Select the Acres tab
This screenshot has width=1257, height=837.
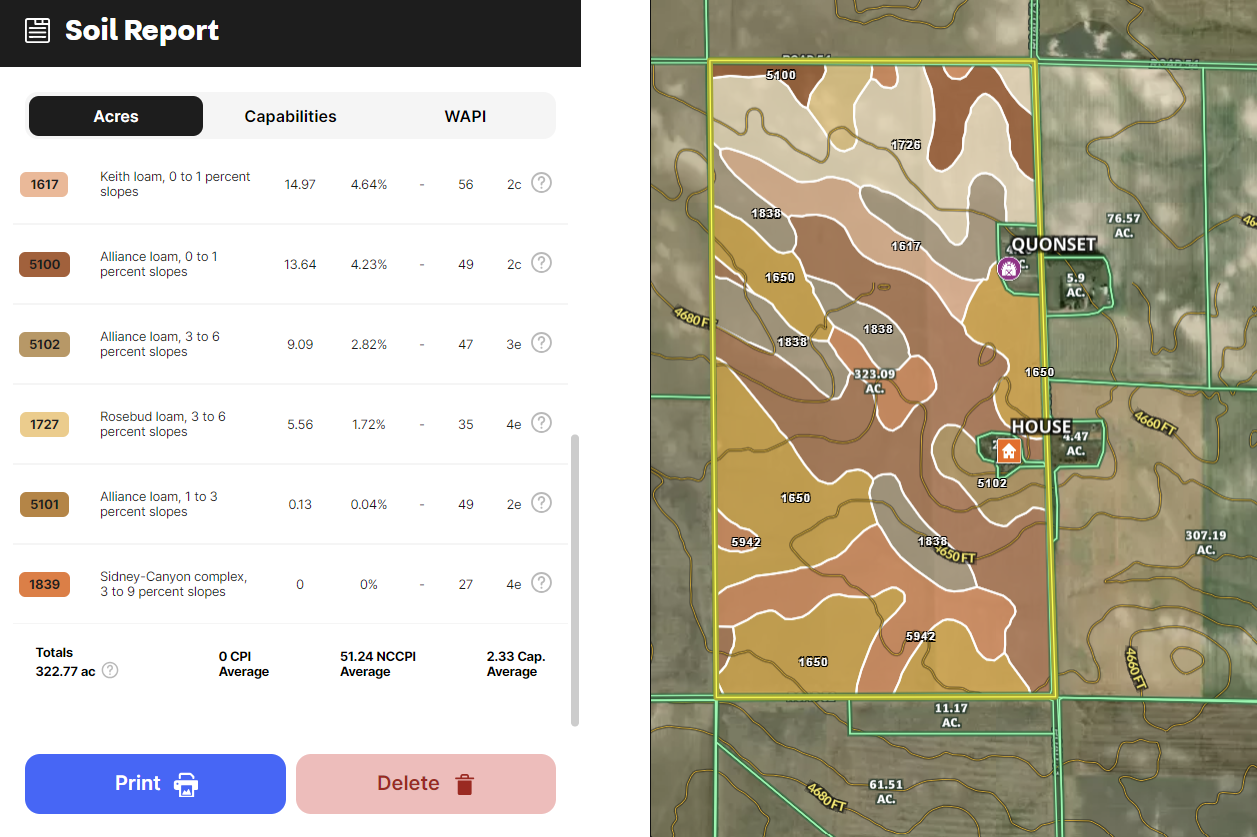coord(116,116)
